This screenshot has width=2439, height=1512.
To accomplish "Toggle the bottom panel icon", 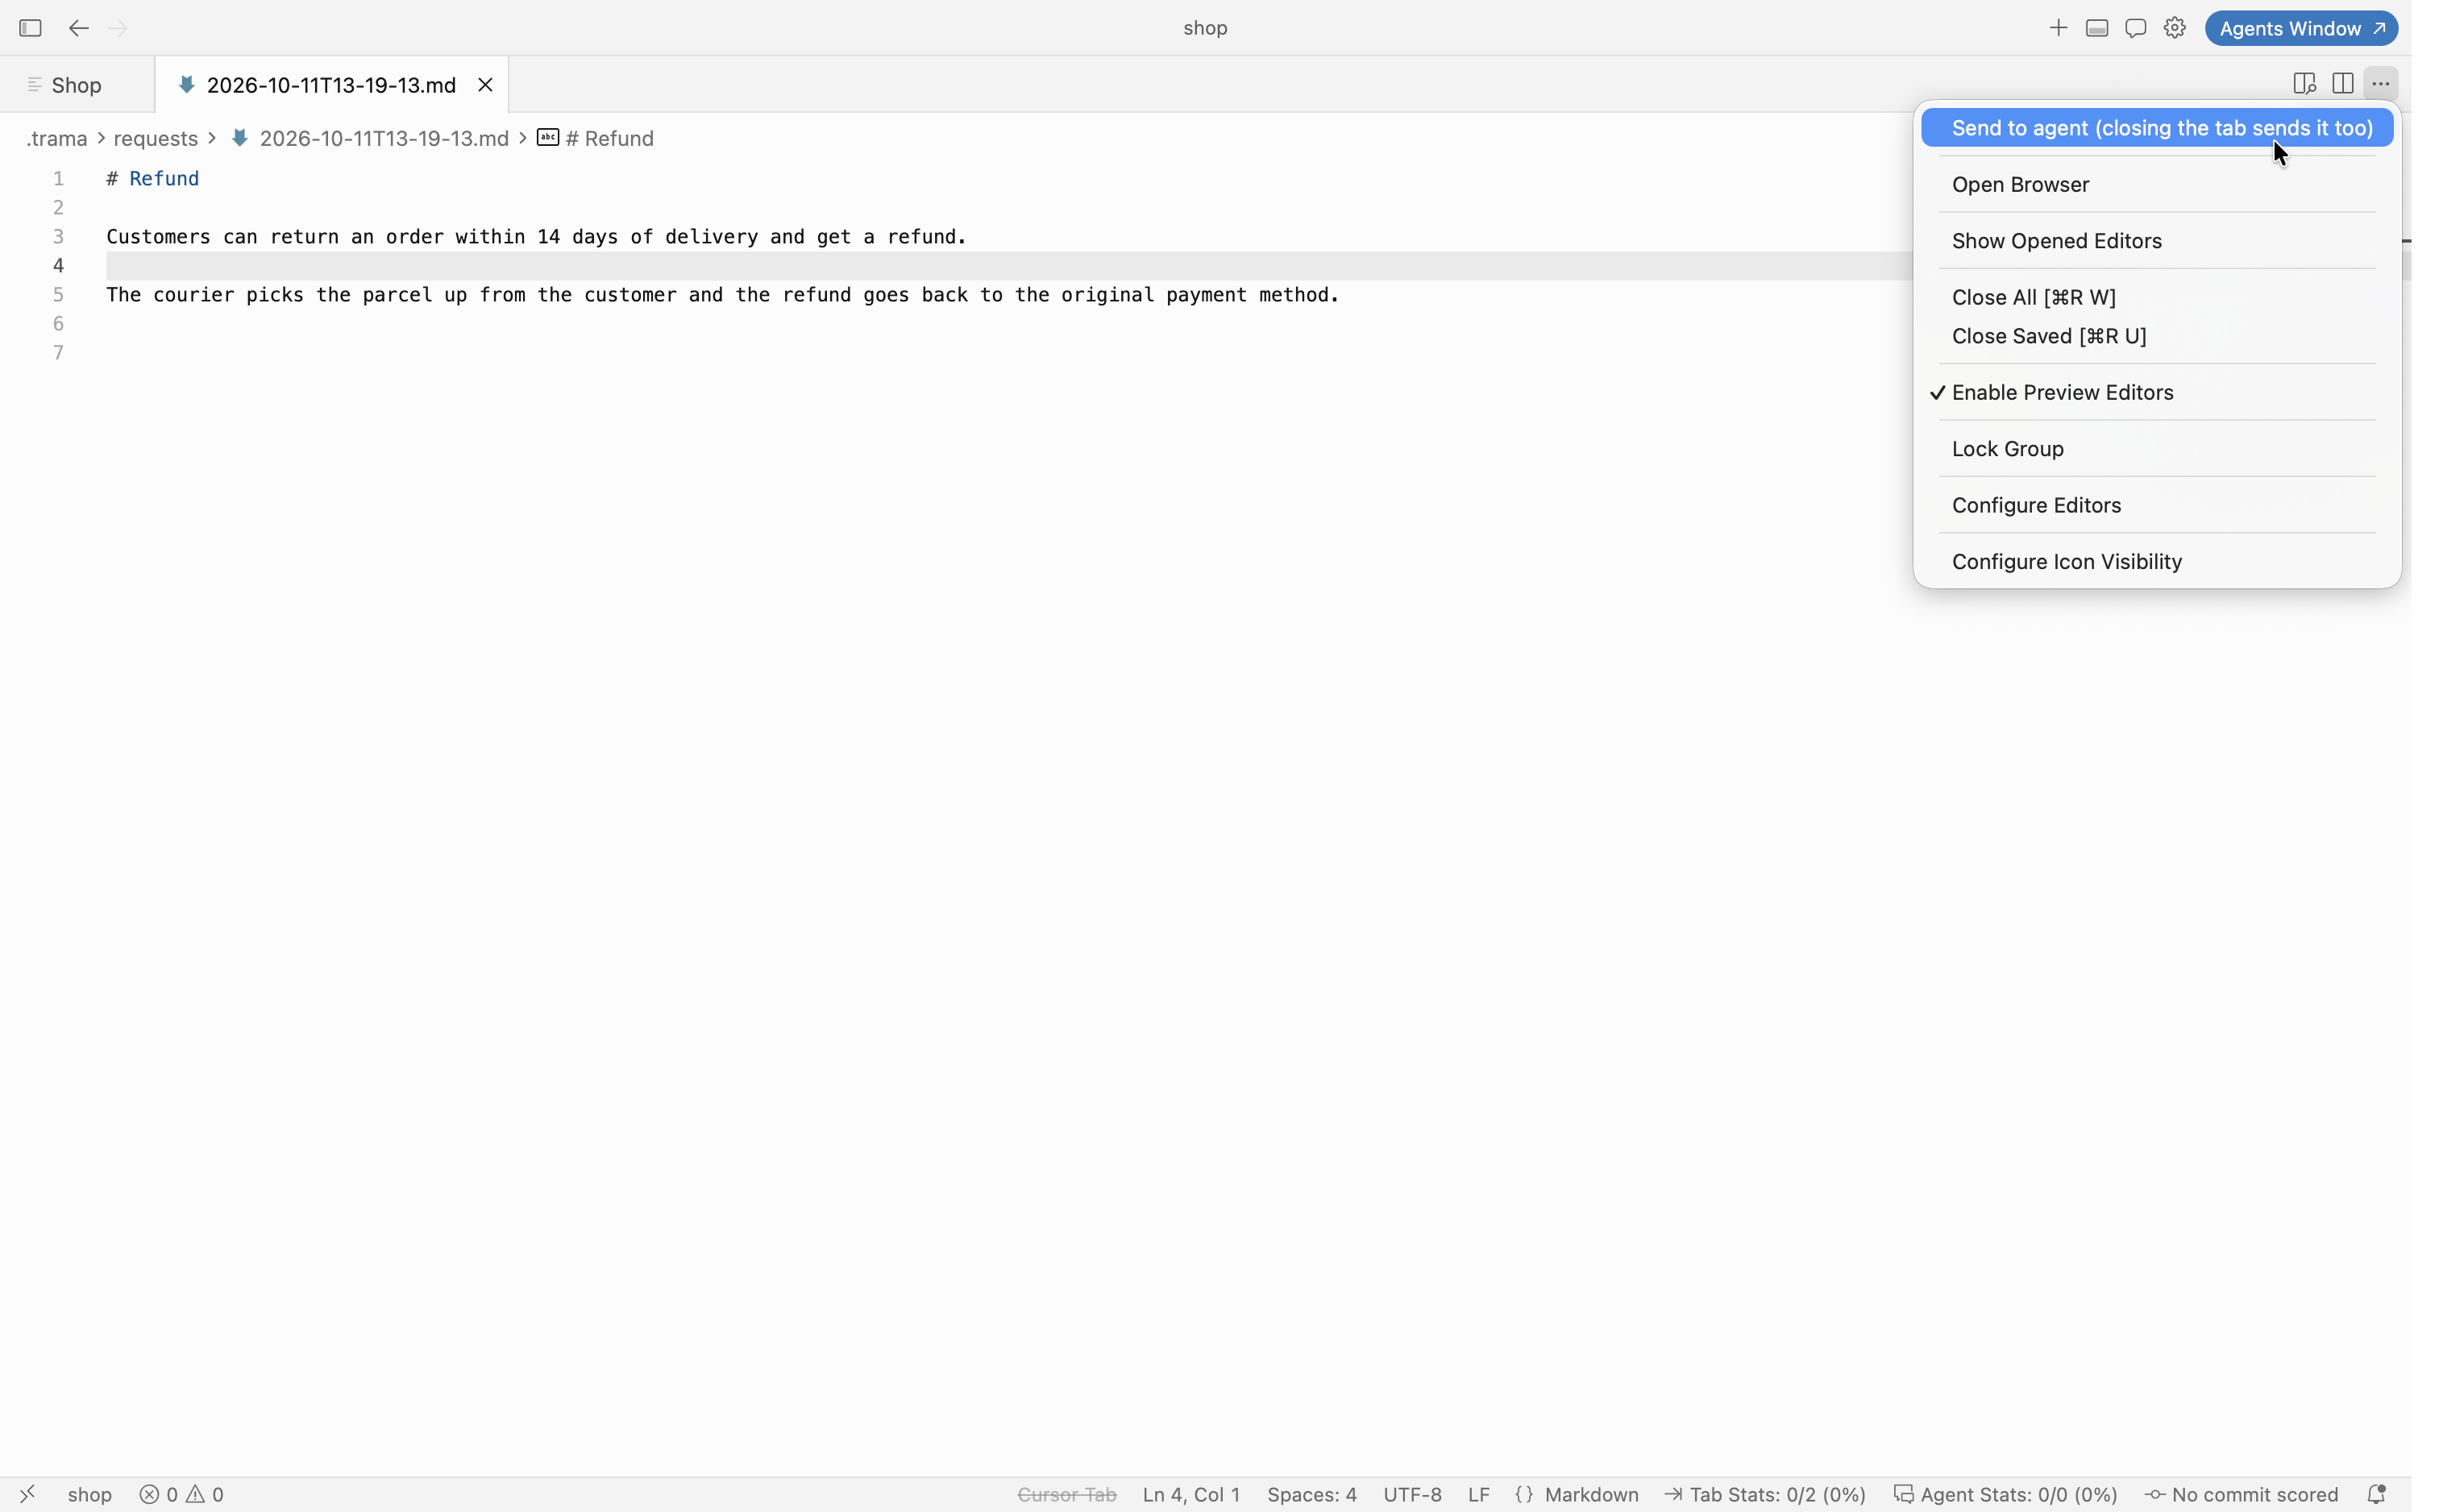I will (2097, 28).
